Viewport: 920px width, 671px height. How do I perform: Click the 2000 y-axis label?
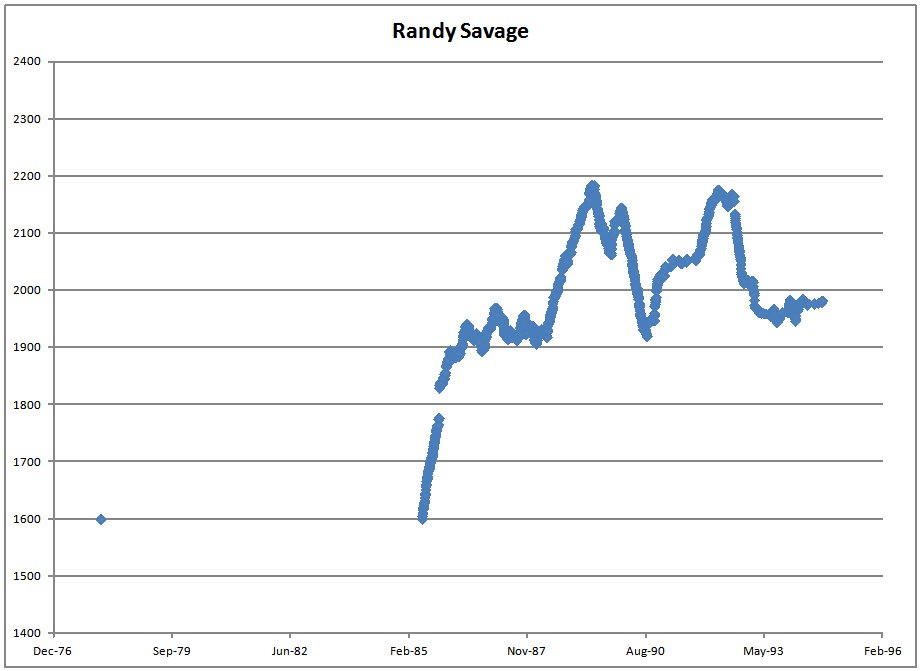pyautogui.click(x=27, y=290)
